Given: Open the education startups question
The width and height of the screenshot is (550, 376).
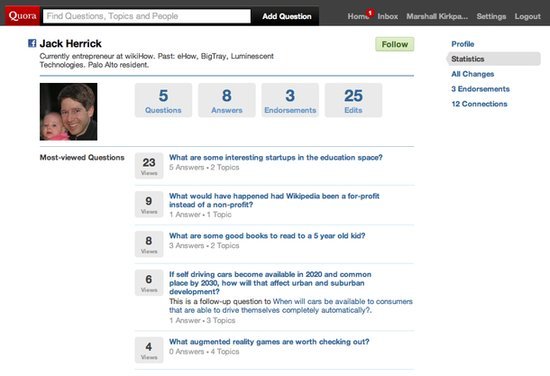Looking at the screenshot, I should point(276,157).
